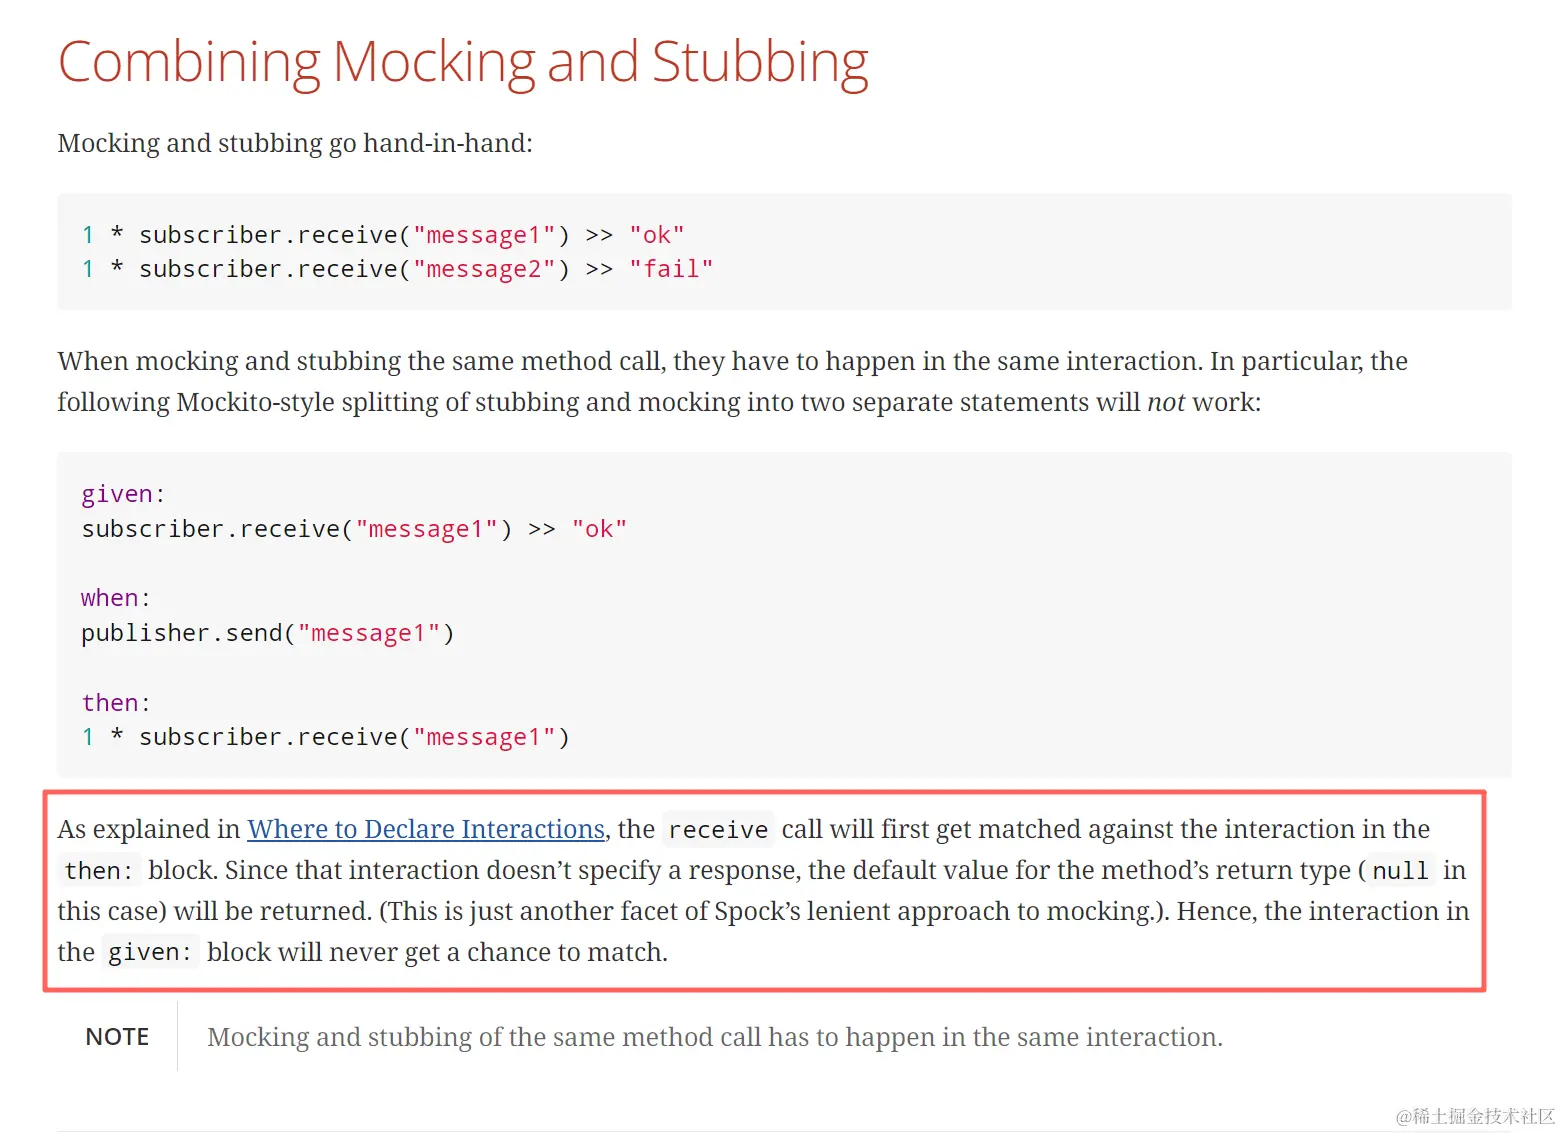This screenshot has height=1133, width=1562.
Task: Click the note text about same interaction
Action: pos(714,1037)
